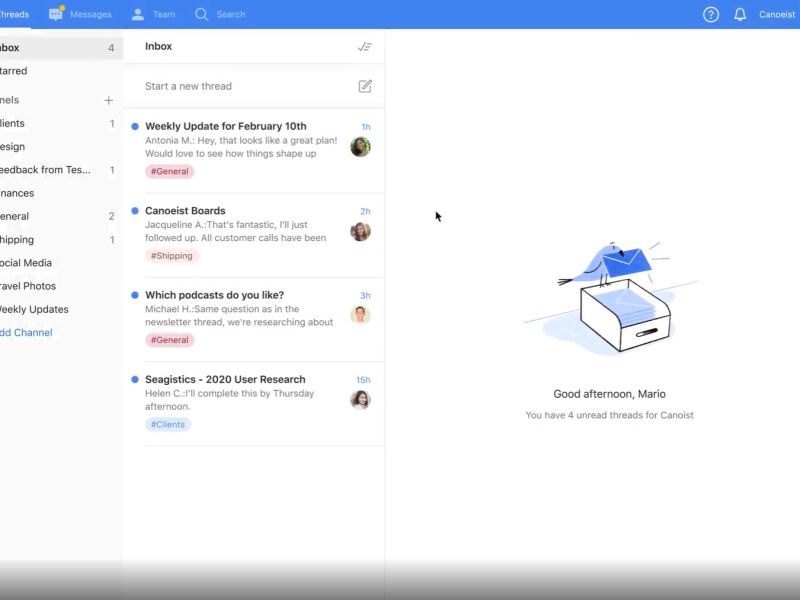The image size is (800, 600).
Task: Open the Shipping channel
Action: click(61, 240)
